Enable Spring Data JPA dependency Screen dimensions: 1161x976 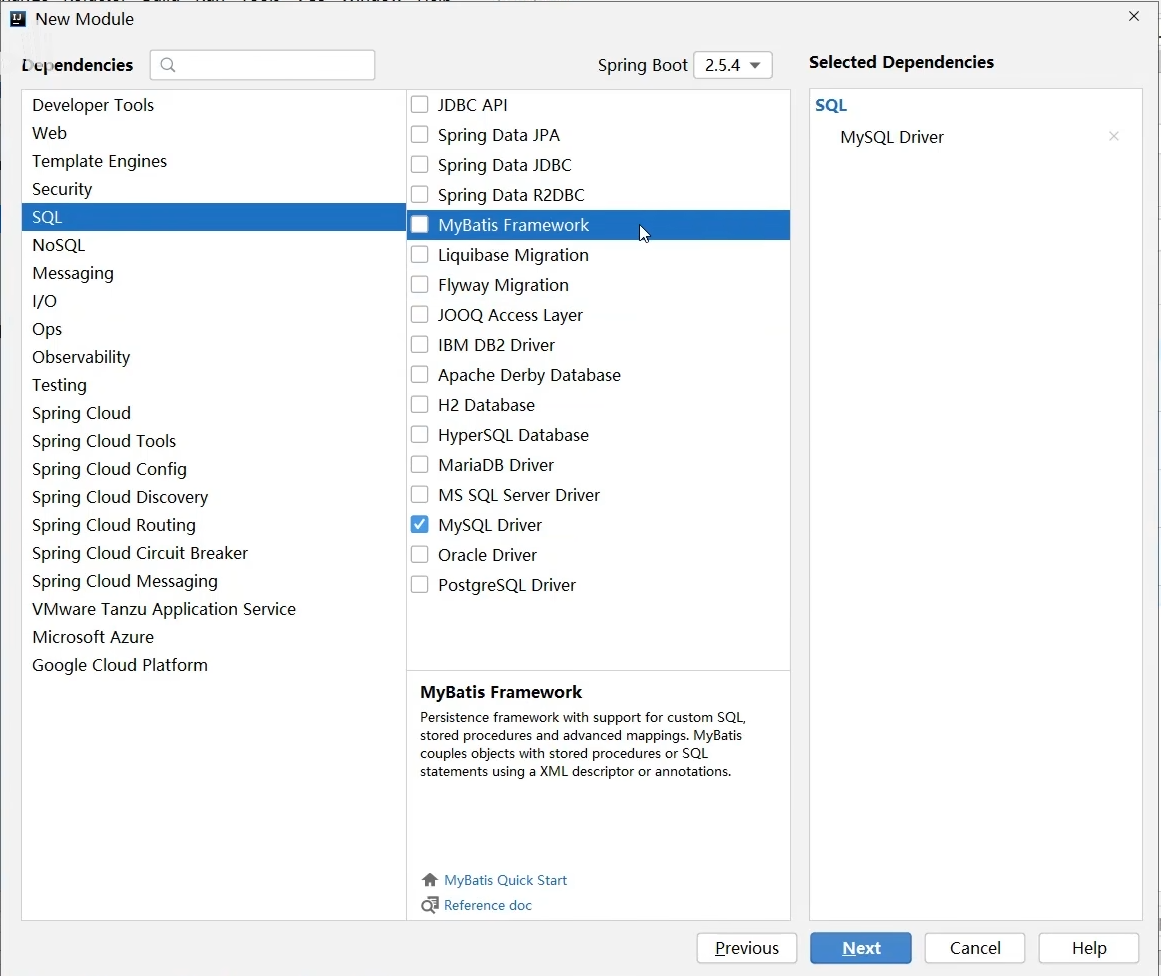coord(420,135)
